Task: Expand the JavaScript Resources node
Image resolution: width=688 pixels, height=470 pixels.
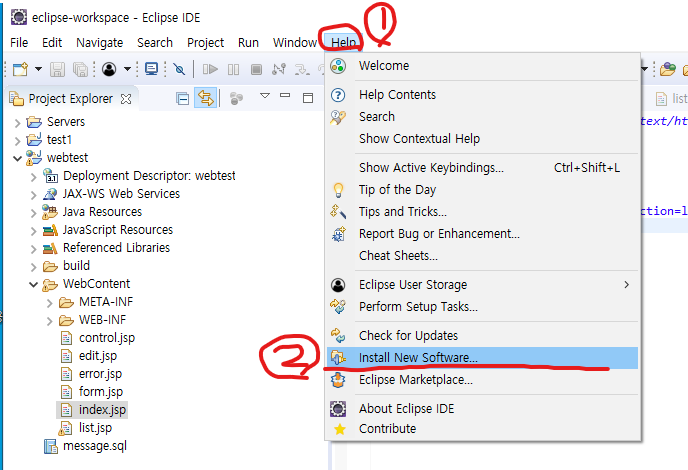Action: point(34,231)
